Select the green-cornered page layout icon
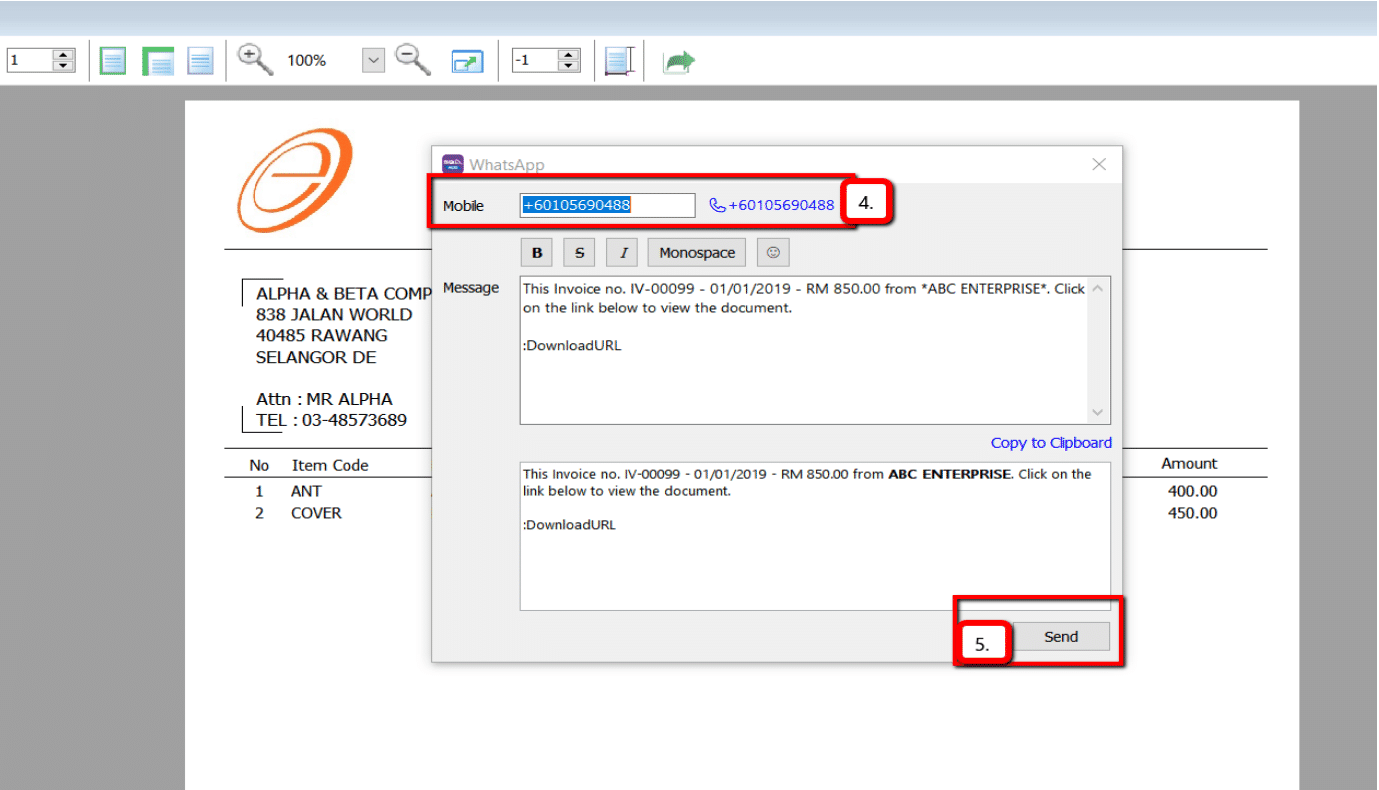Screen dimensions: 1379x790 158,61
